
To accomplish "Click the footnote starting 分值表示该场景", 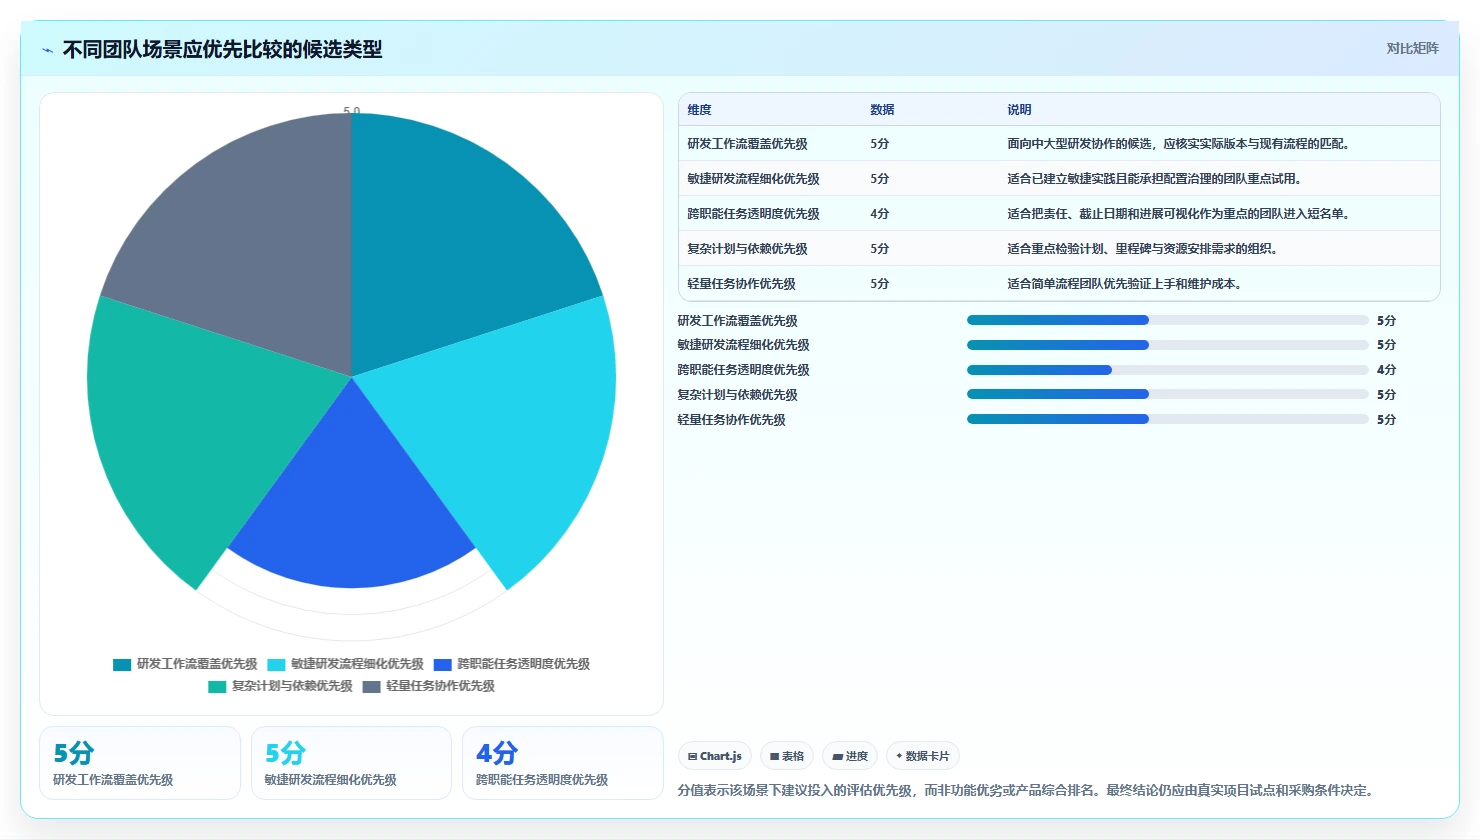I will 1027,790.
